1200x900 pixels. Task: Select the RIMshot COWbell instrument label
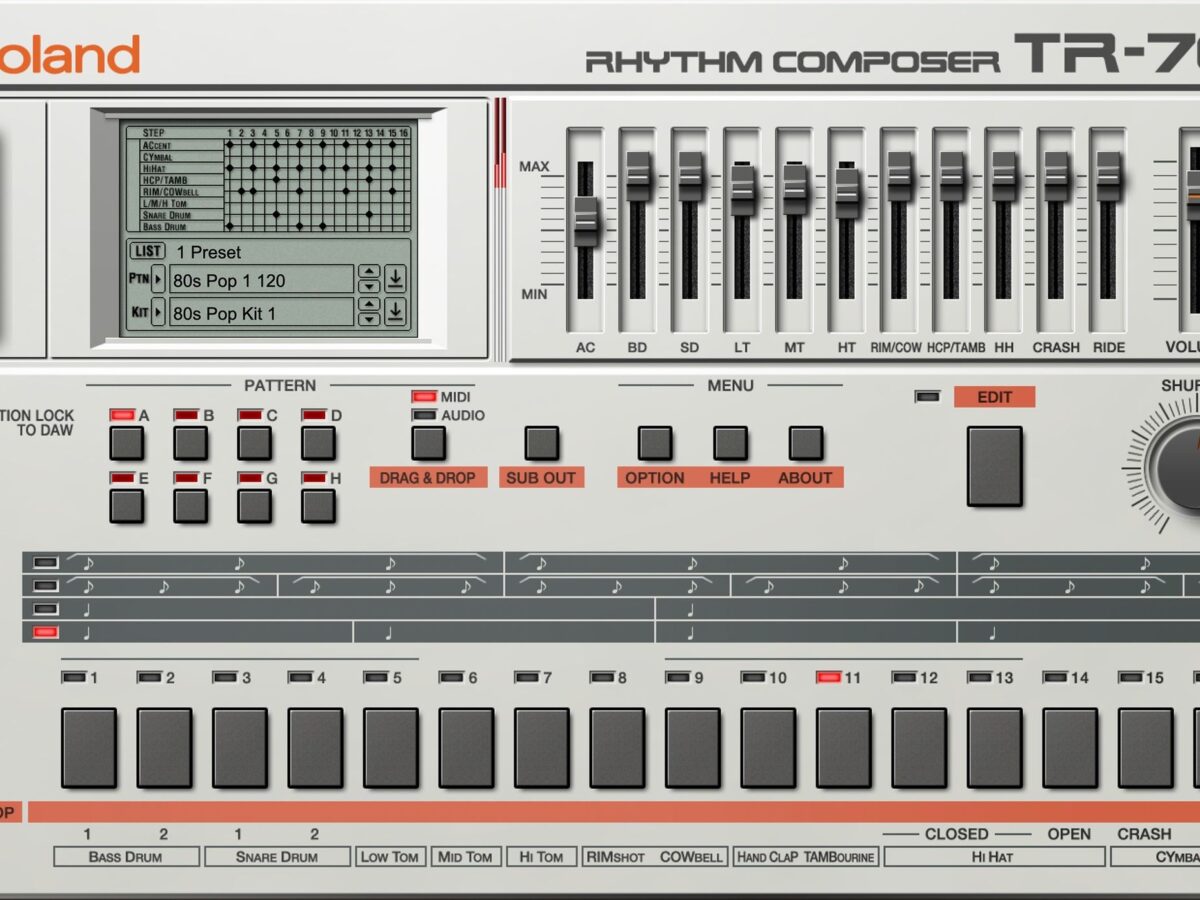(655, 856)
